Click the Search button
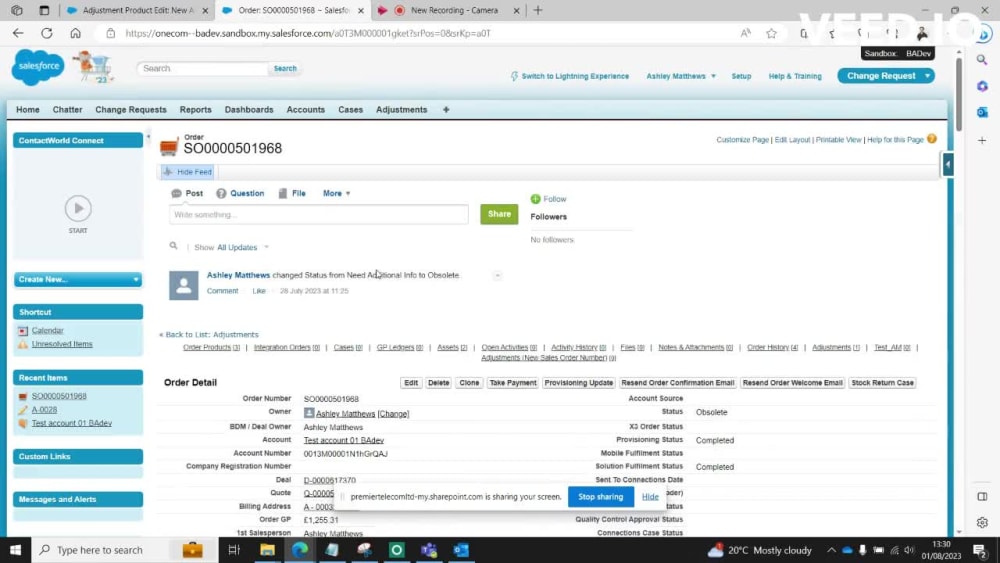Image resolution: width=1000 pixels, height=563 pixels. pos(285,68)
